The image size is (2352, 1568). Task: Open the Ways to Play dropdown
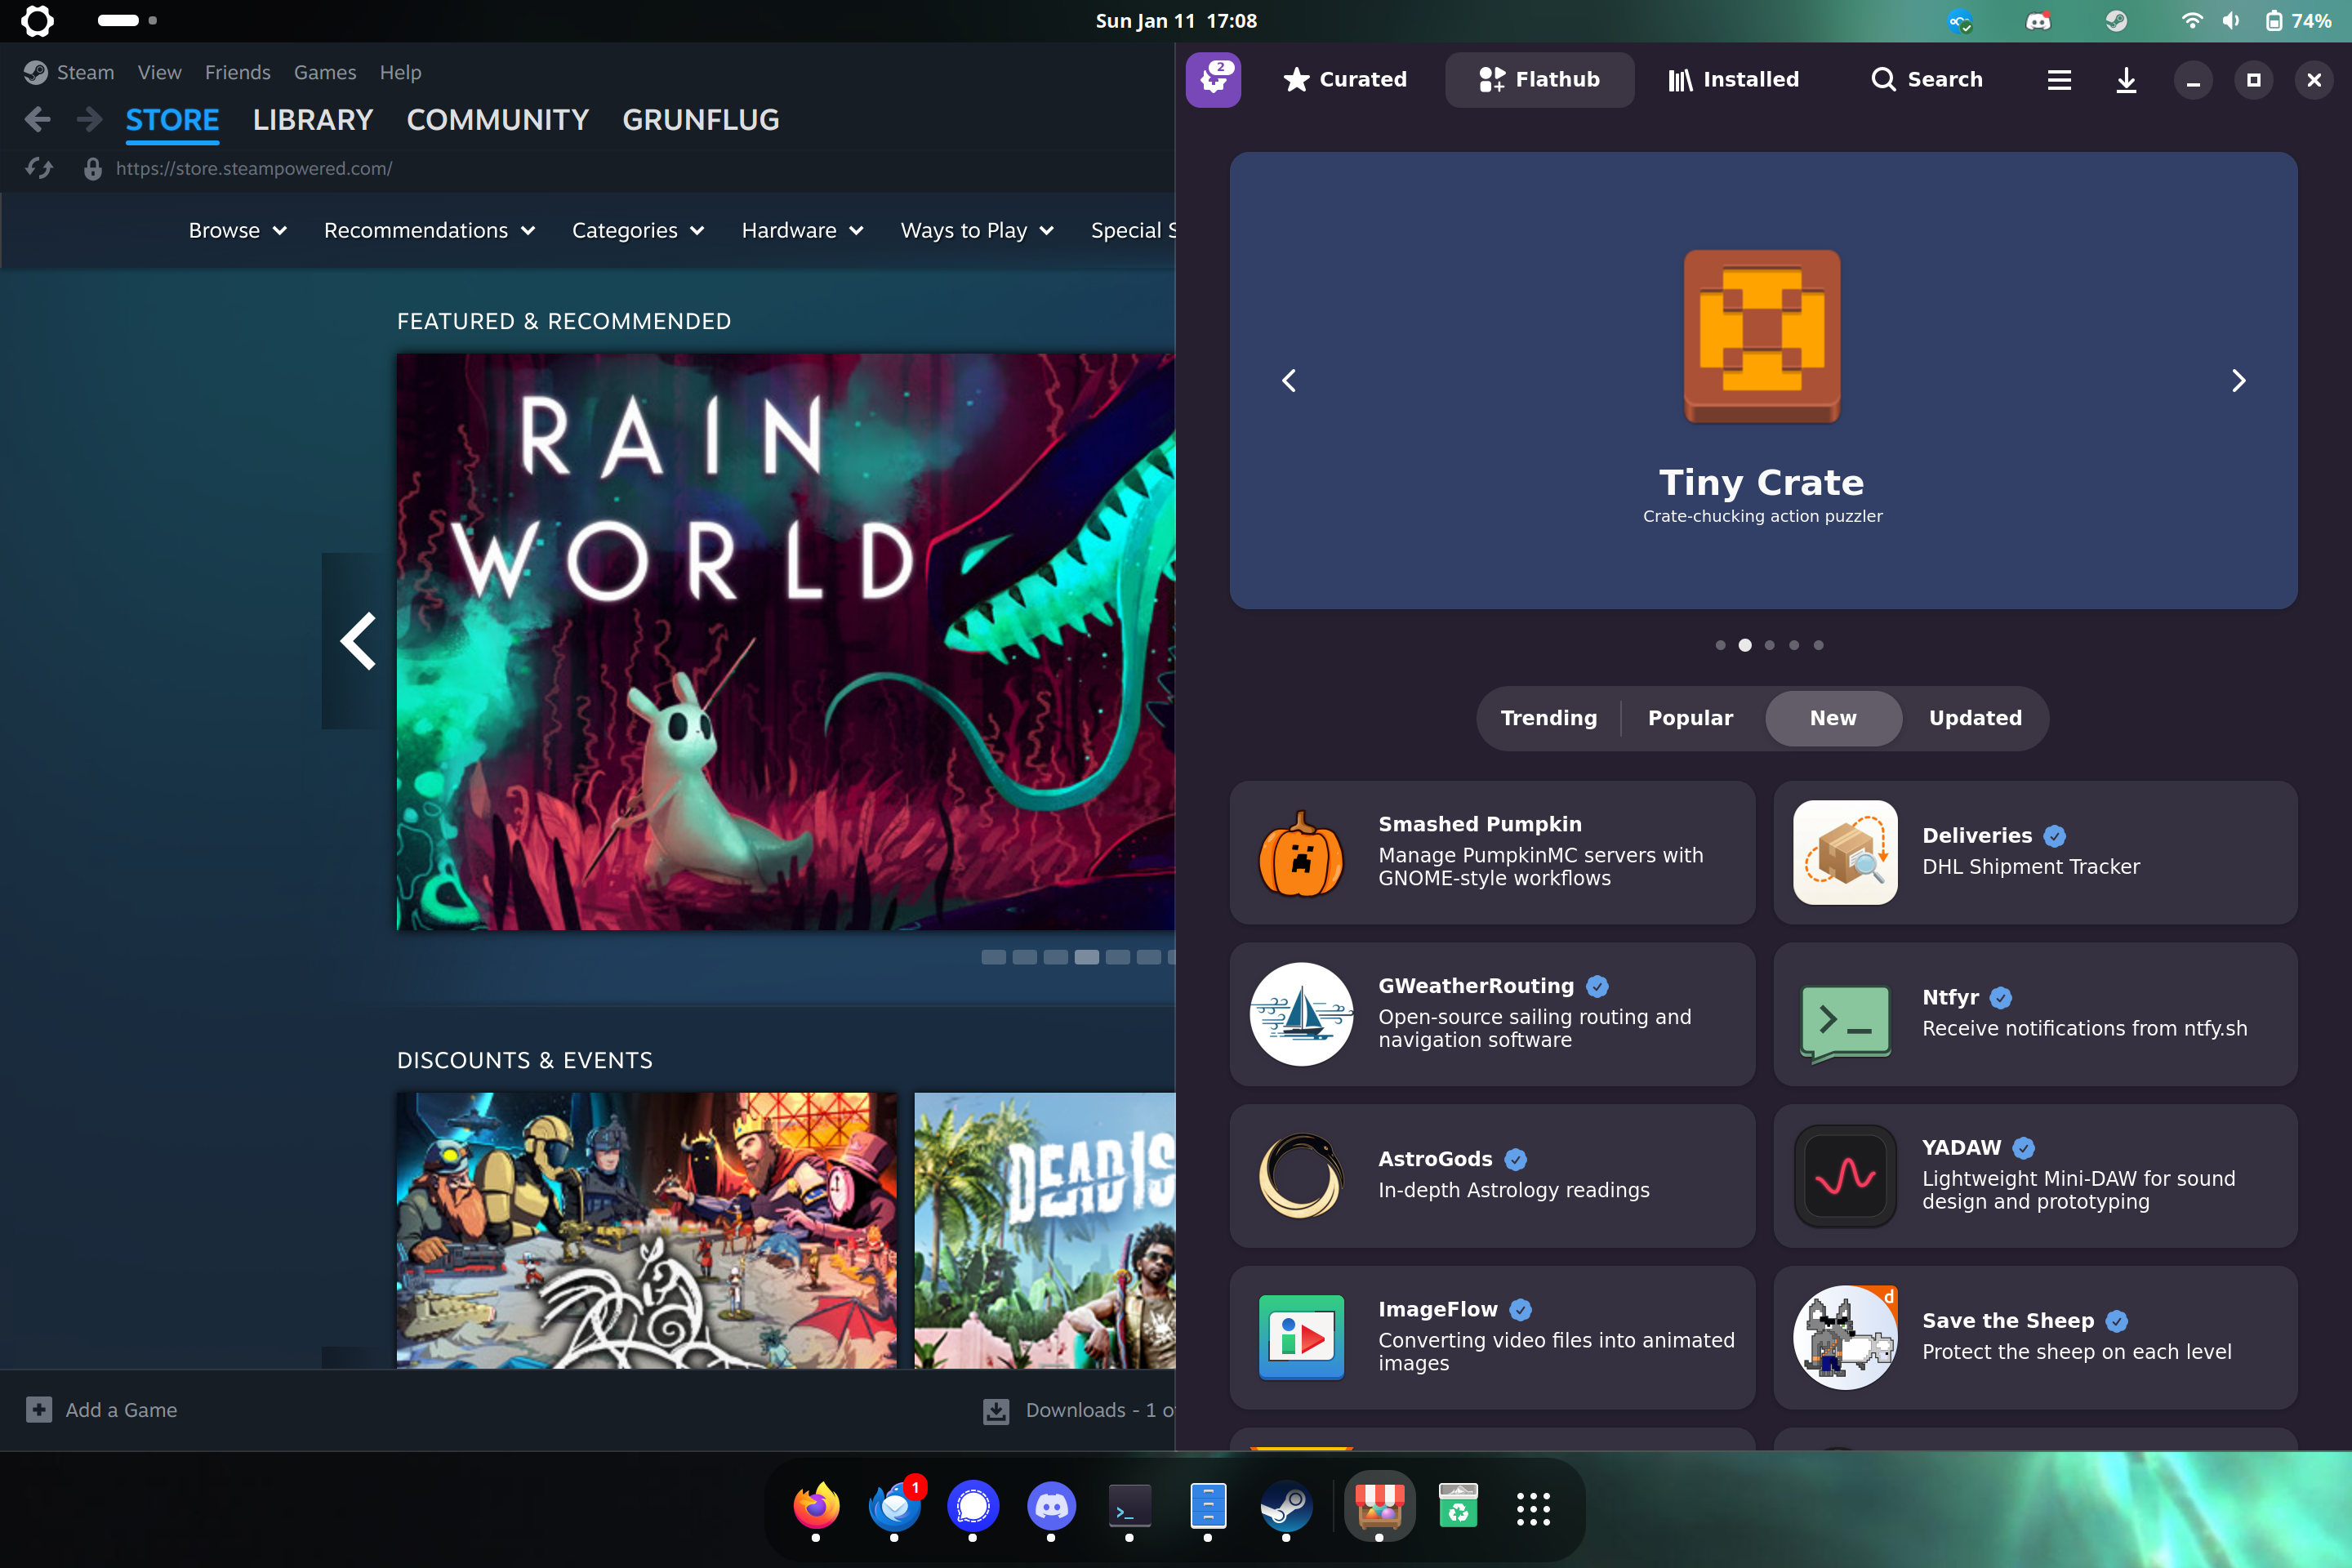coord(976,230)
